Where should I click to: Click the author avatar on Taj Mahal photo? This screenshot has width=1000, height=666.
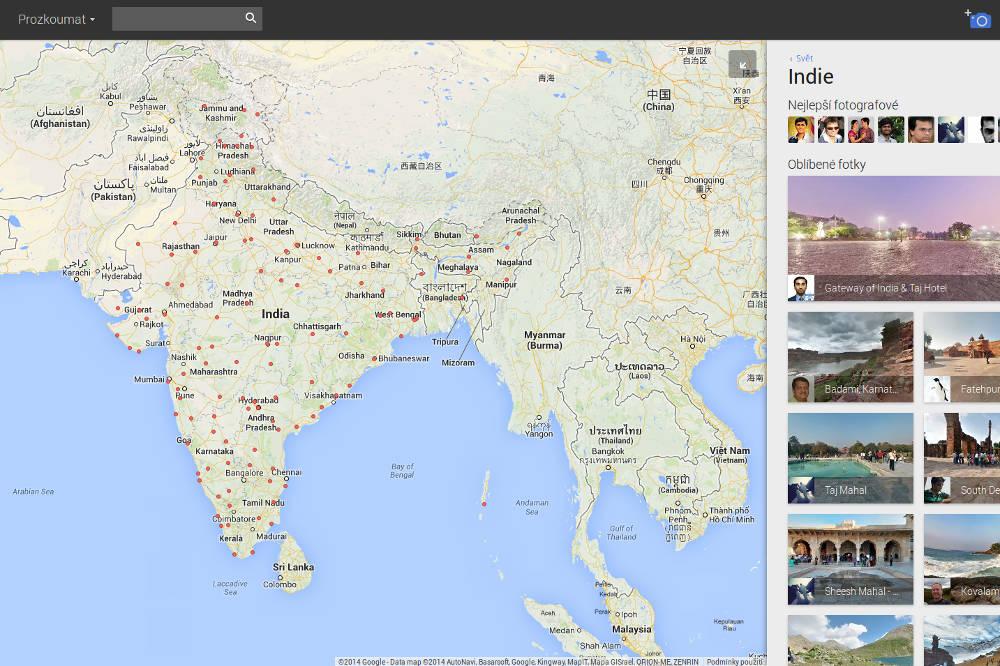800,490
